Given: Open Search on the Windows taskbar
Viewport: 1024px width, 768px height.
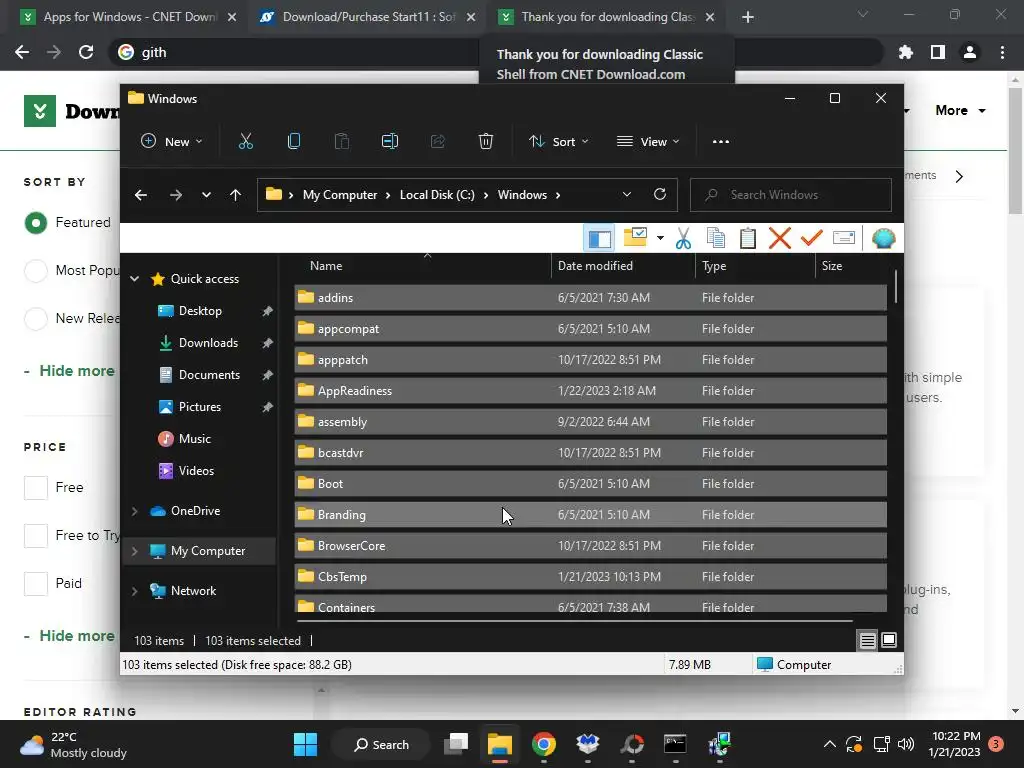Looking at the screenshot, I should pos(381,744).
